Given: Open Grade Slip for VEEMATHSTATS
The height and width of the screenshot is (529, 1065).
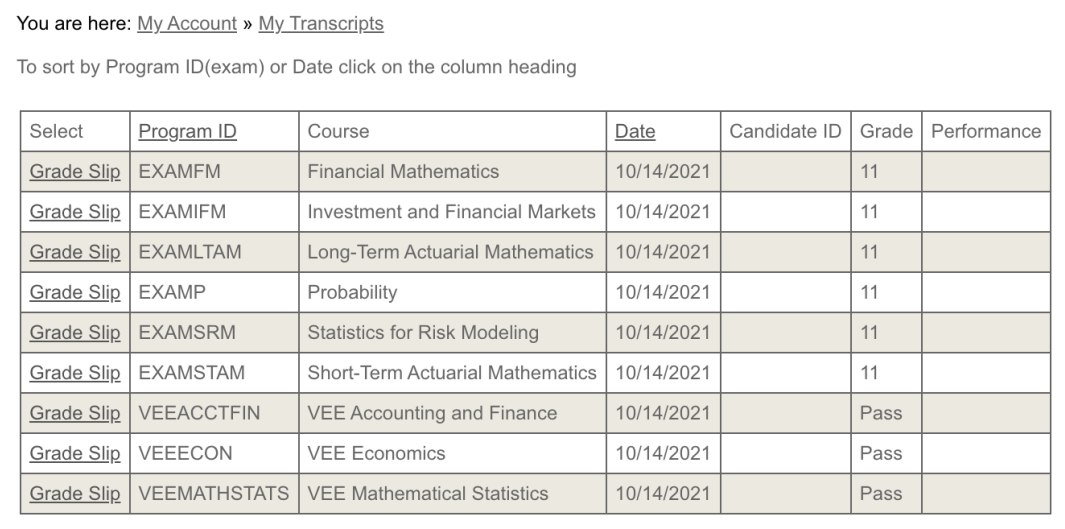Looking at the screenshot, I should [x=75, y=494].
